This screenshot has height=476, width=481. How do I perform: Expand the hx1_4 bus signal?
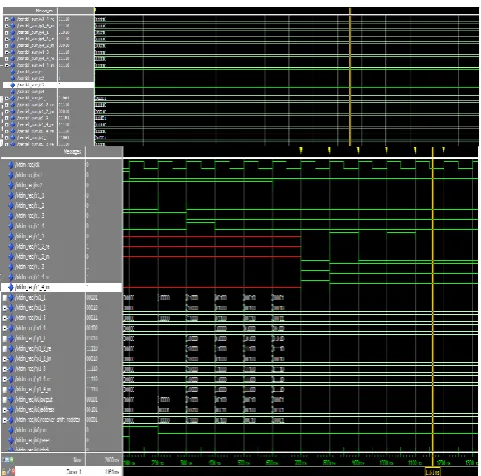pyautogui.click(x=5, y=328)
